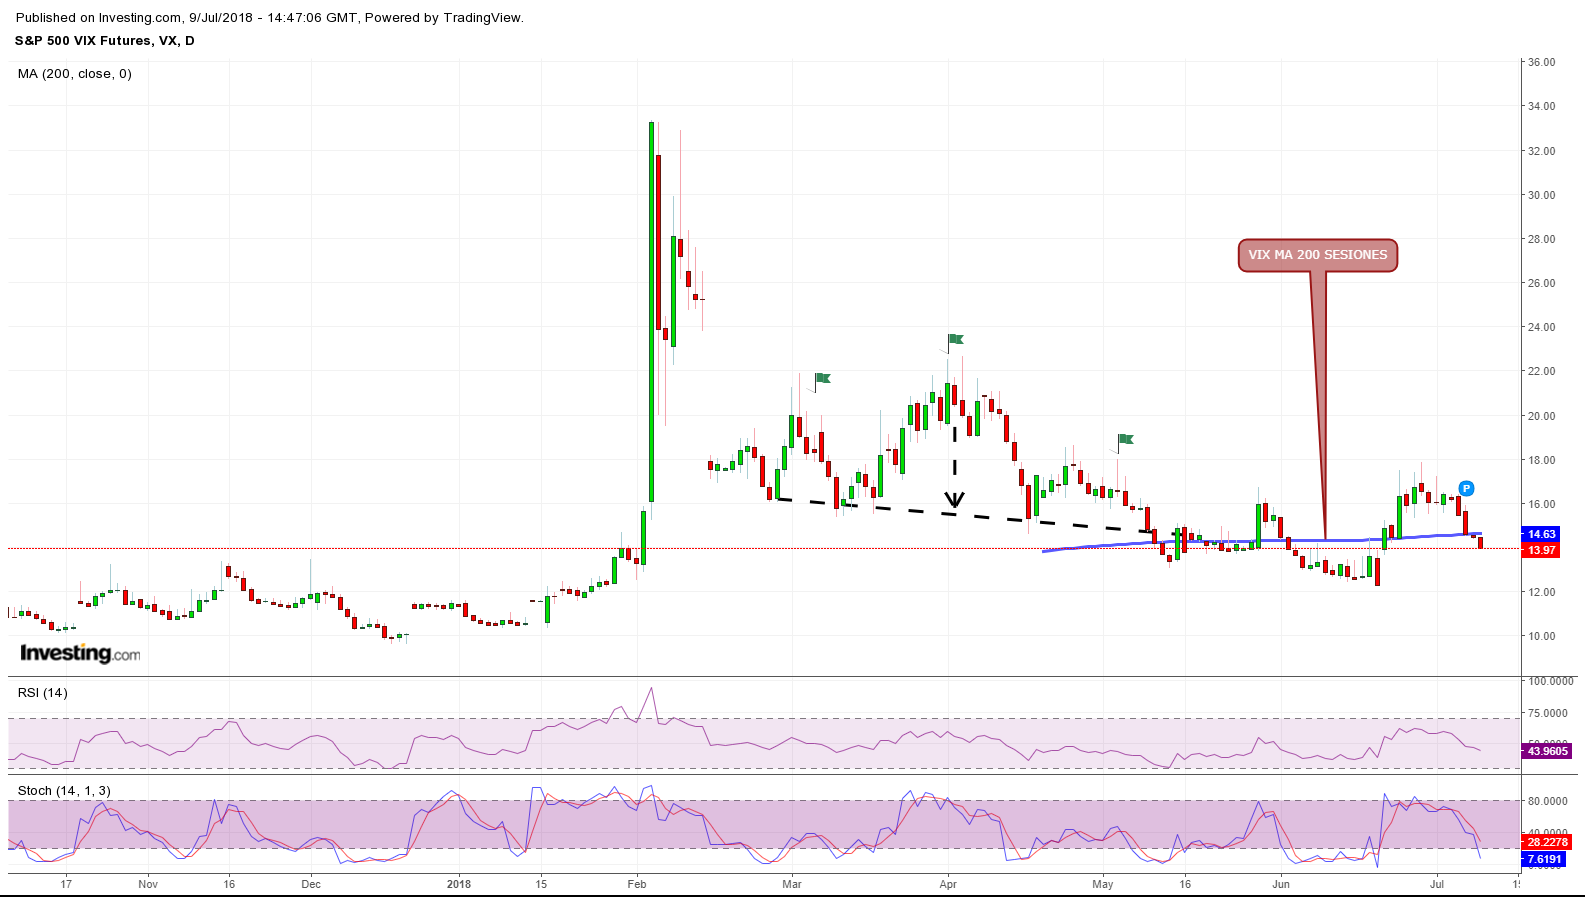1585x897 pixels.
Task: Click the S&P 500 VIX Futures title
Action: pyautogui.click(x=104, y=41)
